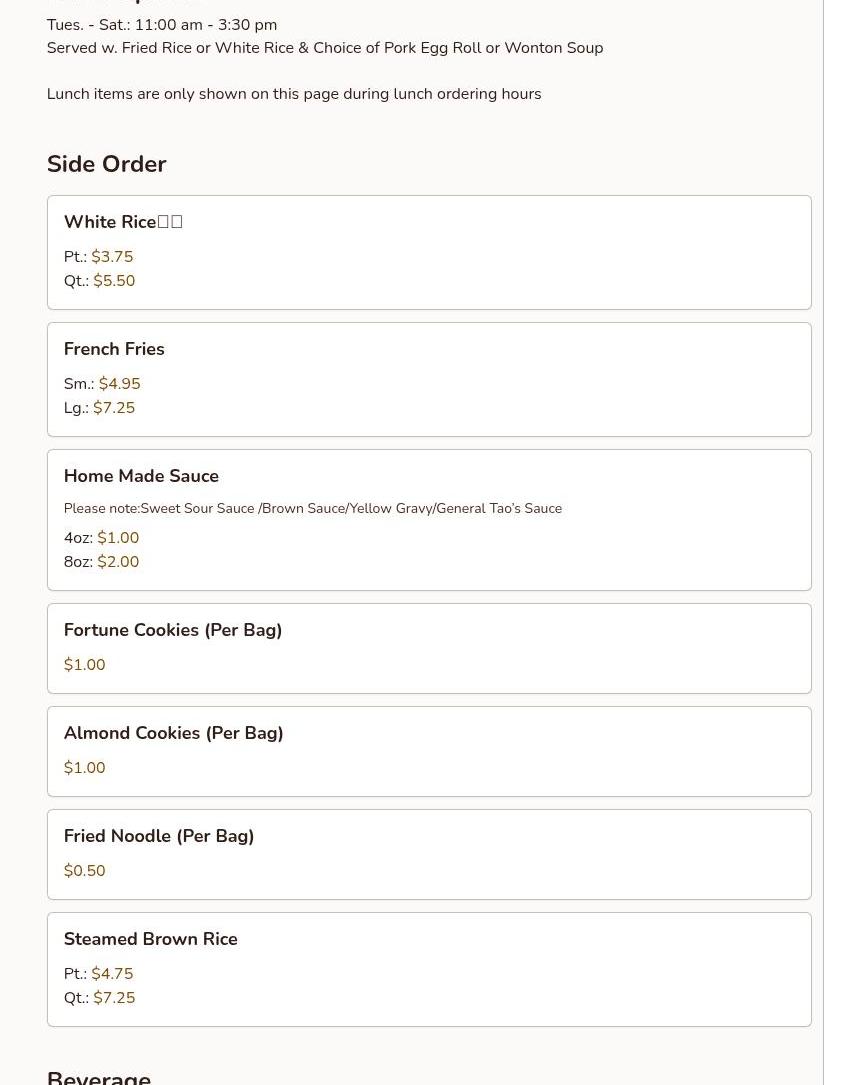
Task: Choose French Fries Sm. $4.95 option
Action: pos(102,384)
